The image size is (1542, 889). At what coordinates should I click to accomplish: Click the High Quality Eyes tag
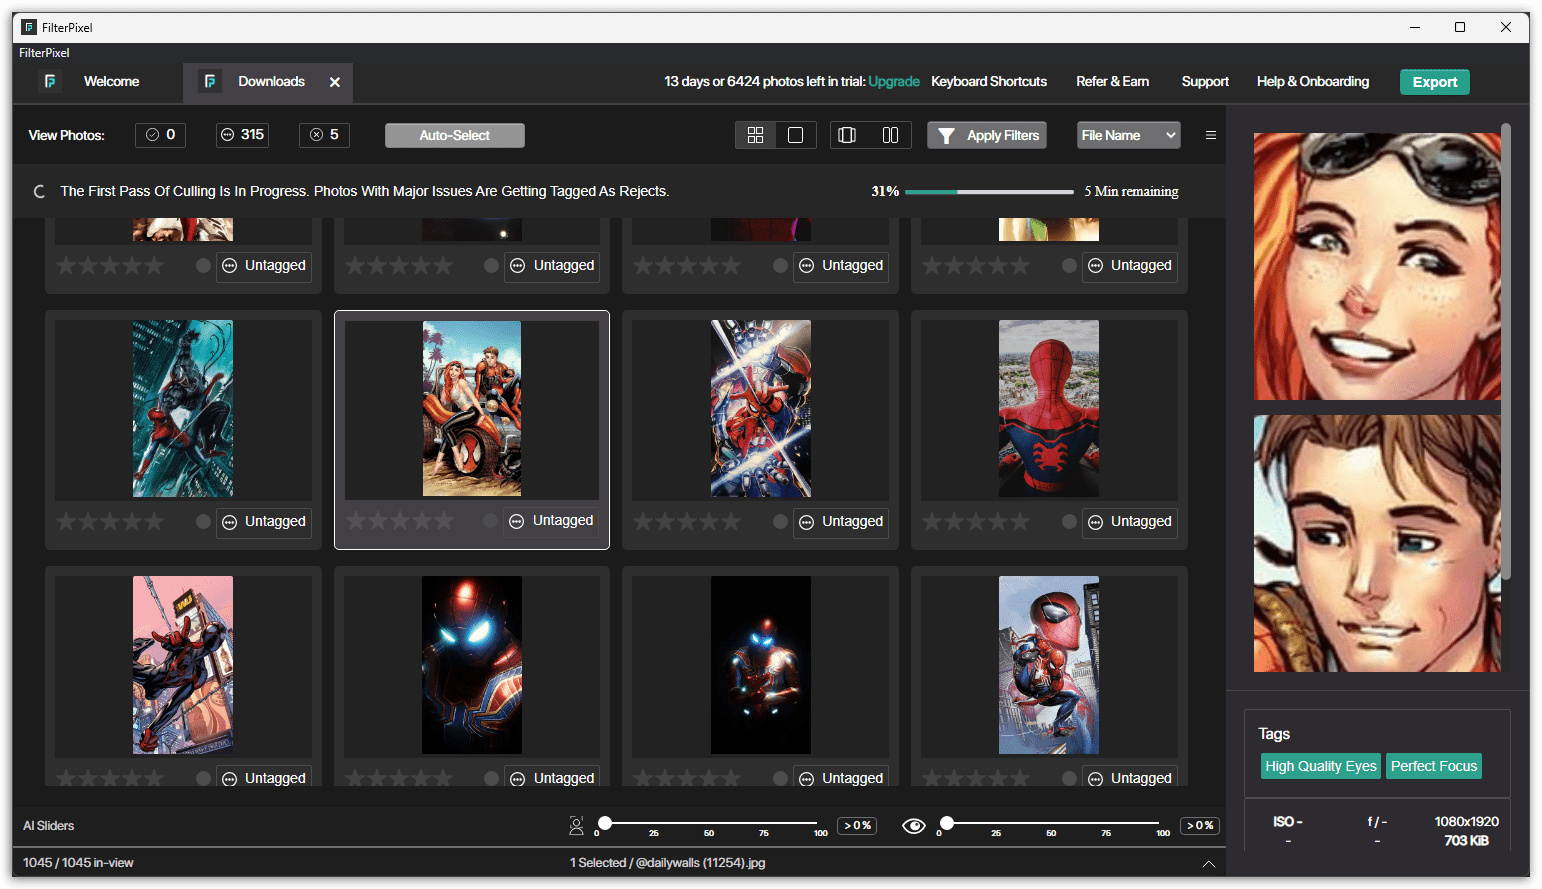coord(1321,766)
